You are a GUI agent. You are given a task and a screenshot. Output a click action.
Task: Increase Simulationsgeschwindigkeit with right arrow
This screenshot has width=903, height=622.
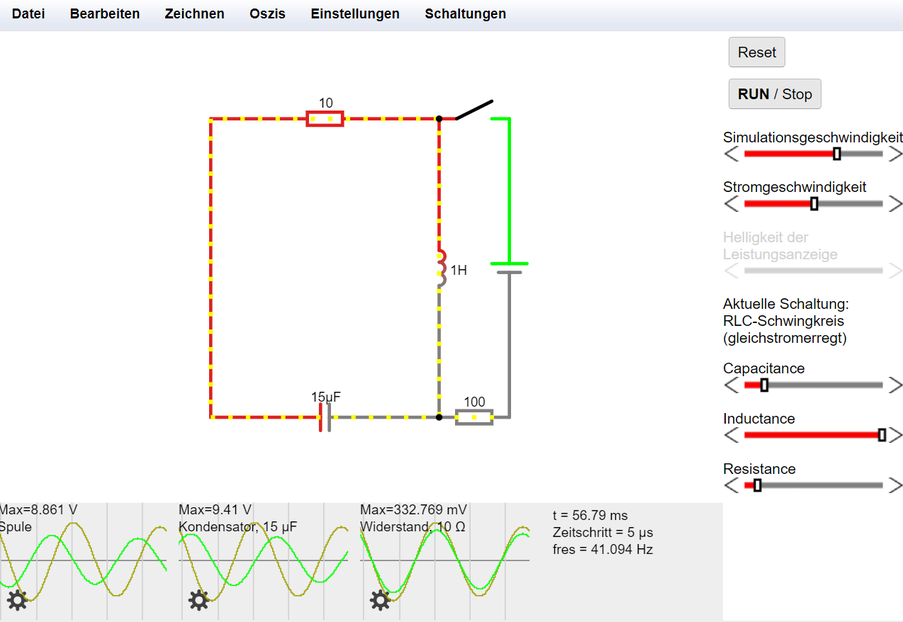[x=895, y=154]
